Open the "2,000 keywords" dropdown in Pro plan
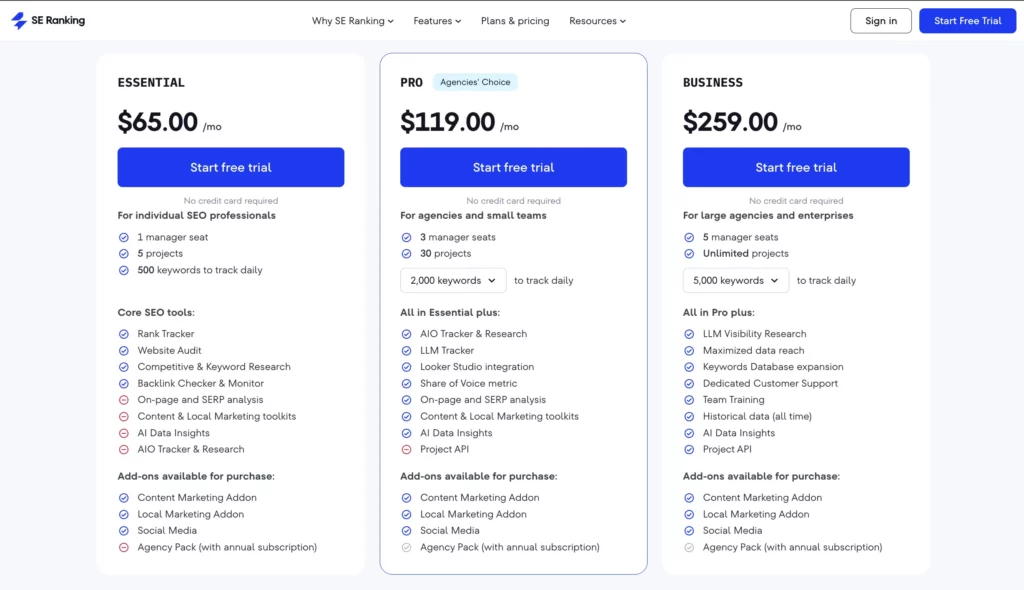 453,280
